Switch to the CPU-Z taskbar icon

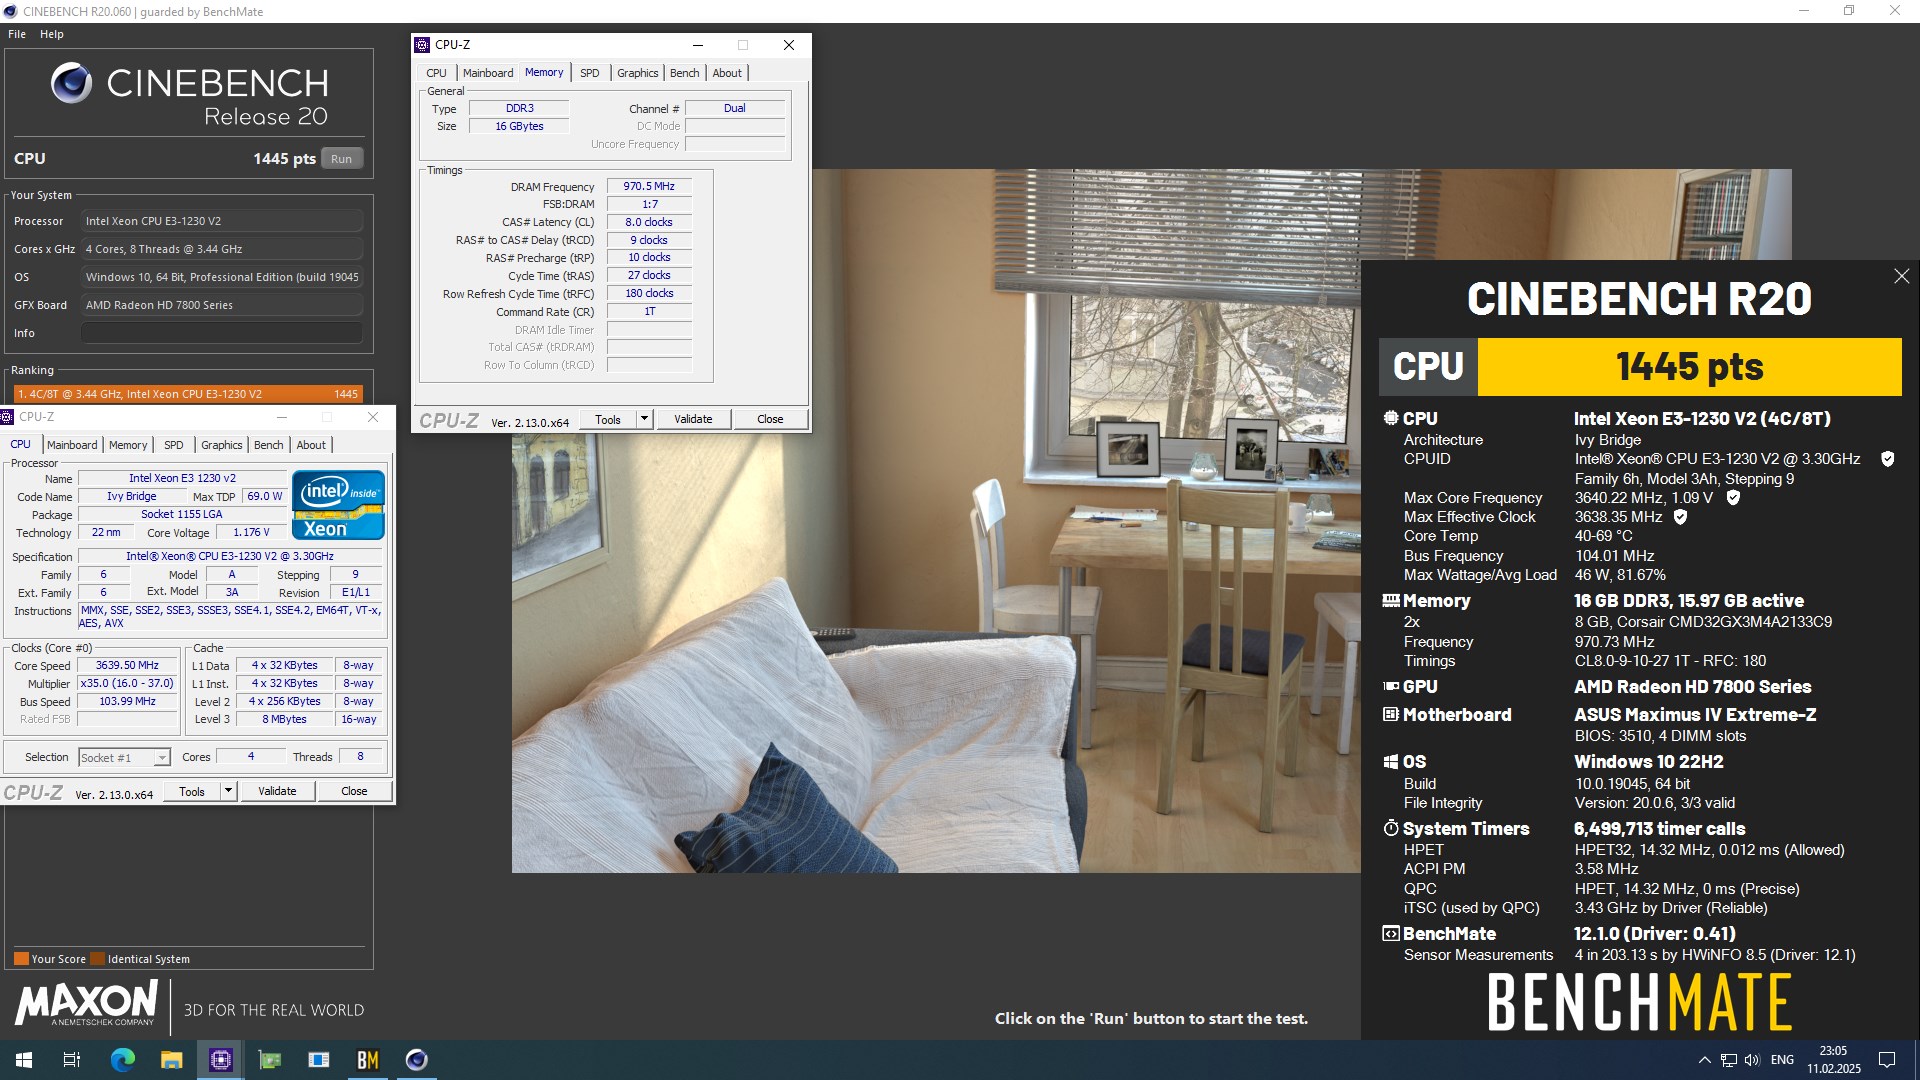tap(220, 1060)
